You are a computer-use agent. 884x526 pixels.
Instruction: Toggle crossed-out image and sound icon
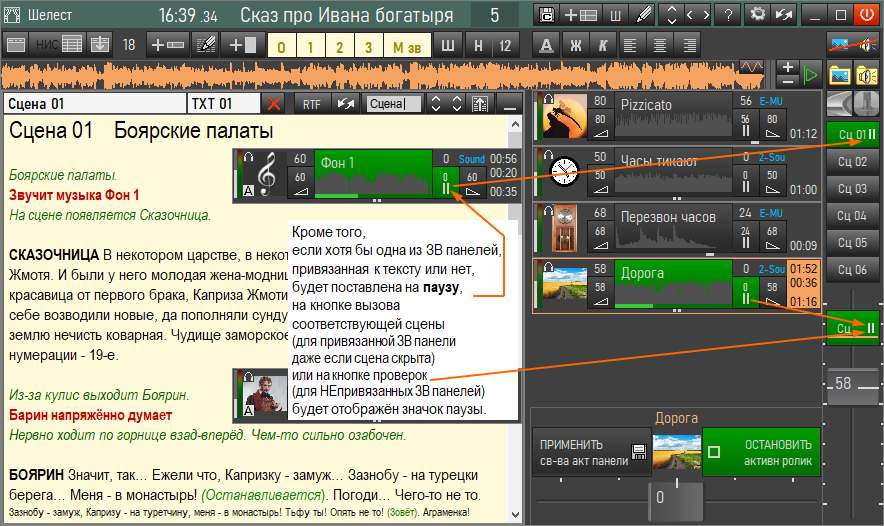[853, 44]
